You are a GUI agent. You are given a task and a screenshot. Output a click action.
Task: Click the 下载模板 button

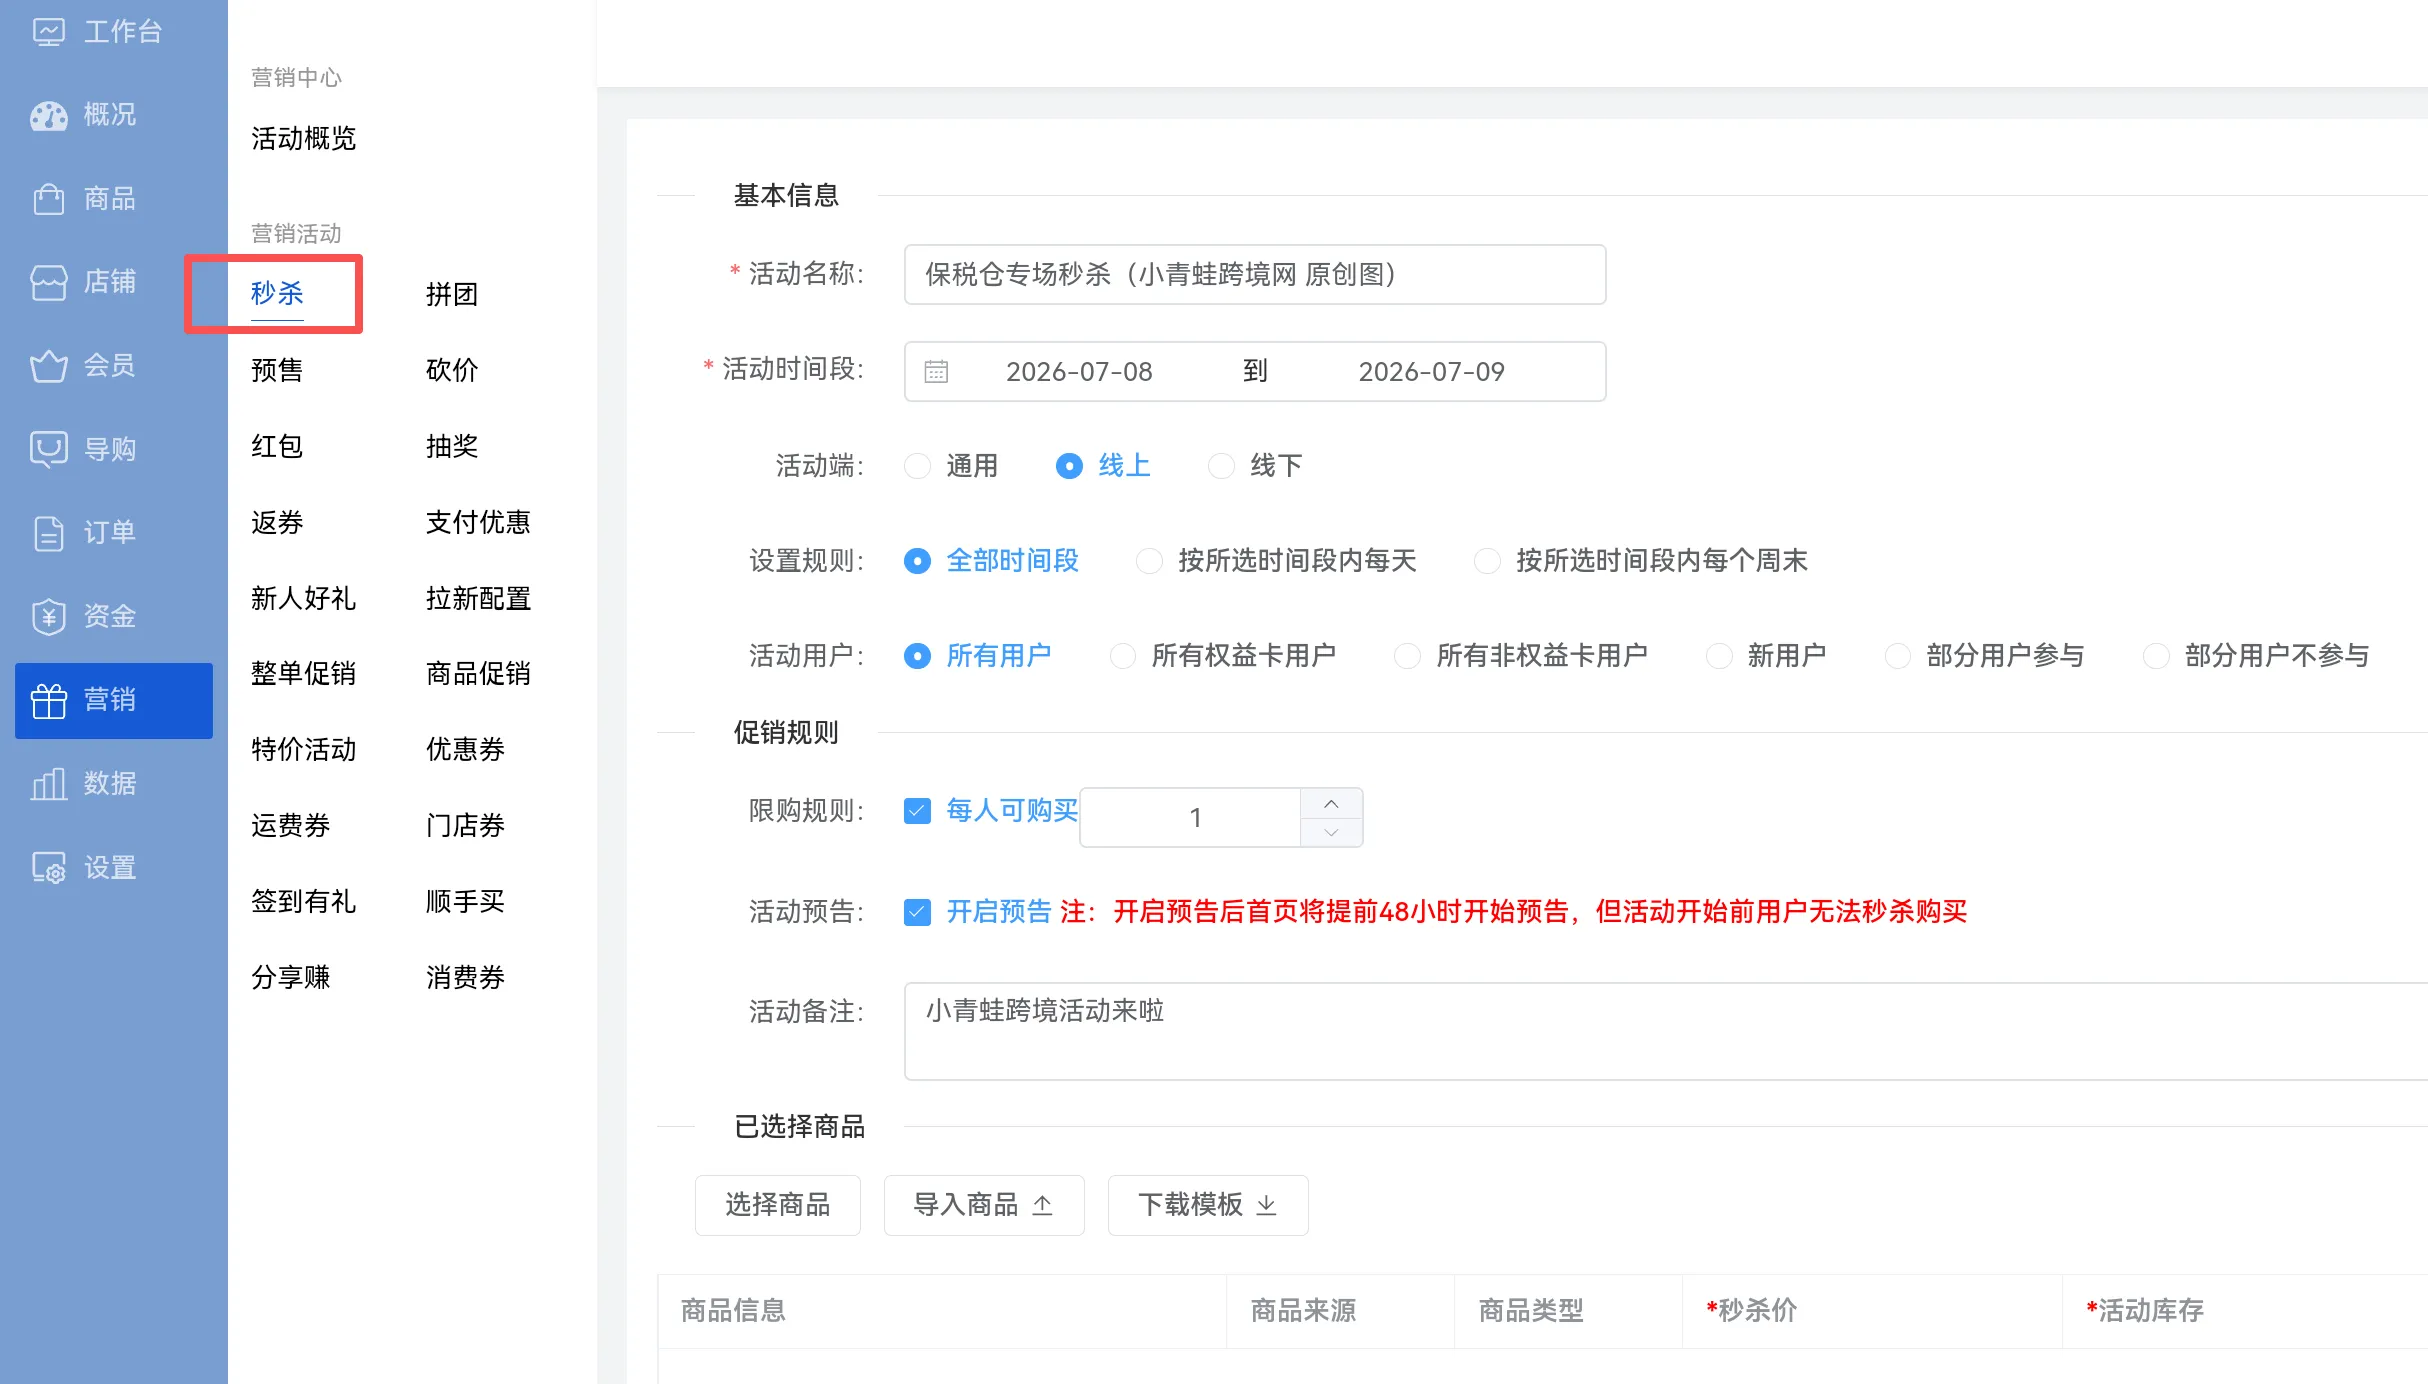(x=1208, y=1205)
